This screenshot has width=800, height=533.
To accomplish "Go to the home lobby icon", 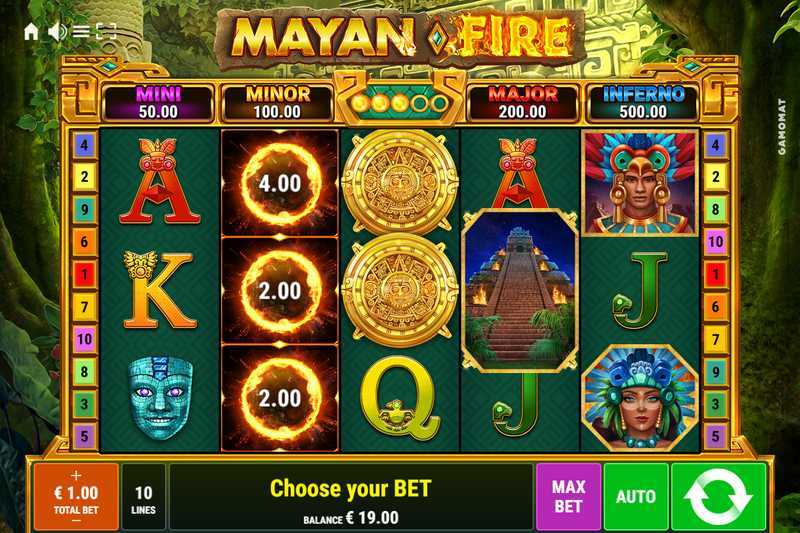I will (31, 32).
